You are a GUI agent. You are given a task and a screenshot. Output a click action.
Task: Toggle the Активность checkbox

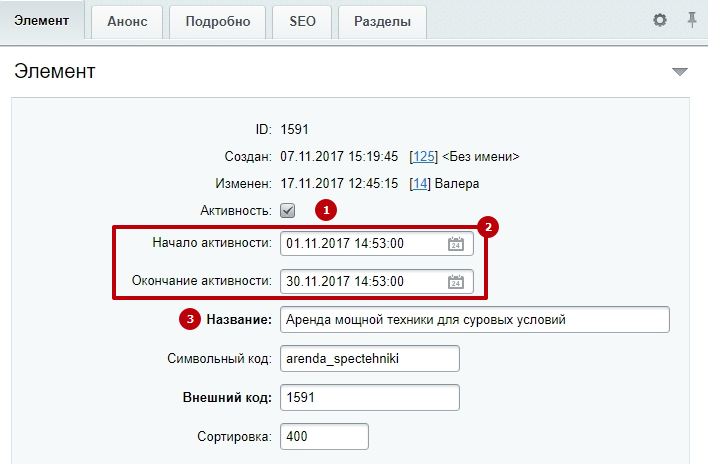(x=287, y=210)
